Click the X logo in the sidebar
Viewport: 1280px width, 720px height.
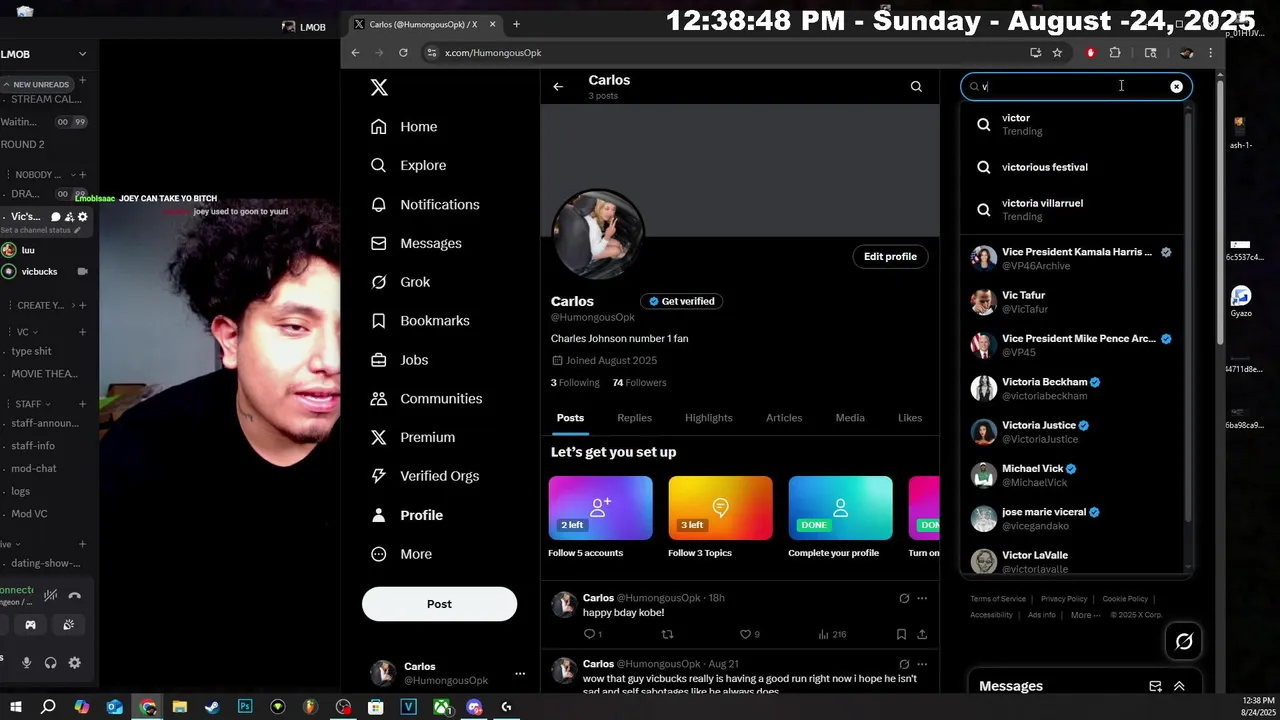379,88
